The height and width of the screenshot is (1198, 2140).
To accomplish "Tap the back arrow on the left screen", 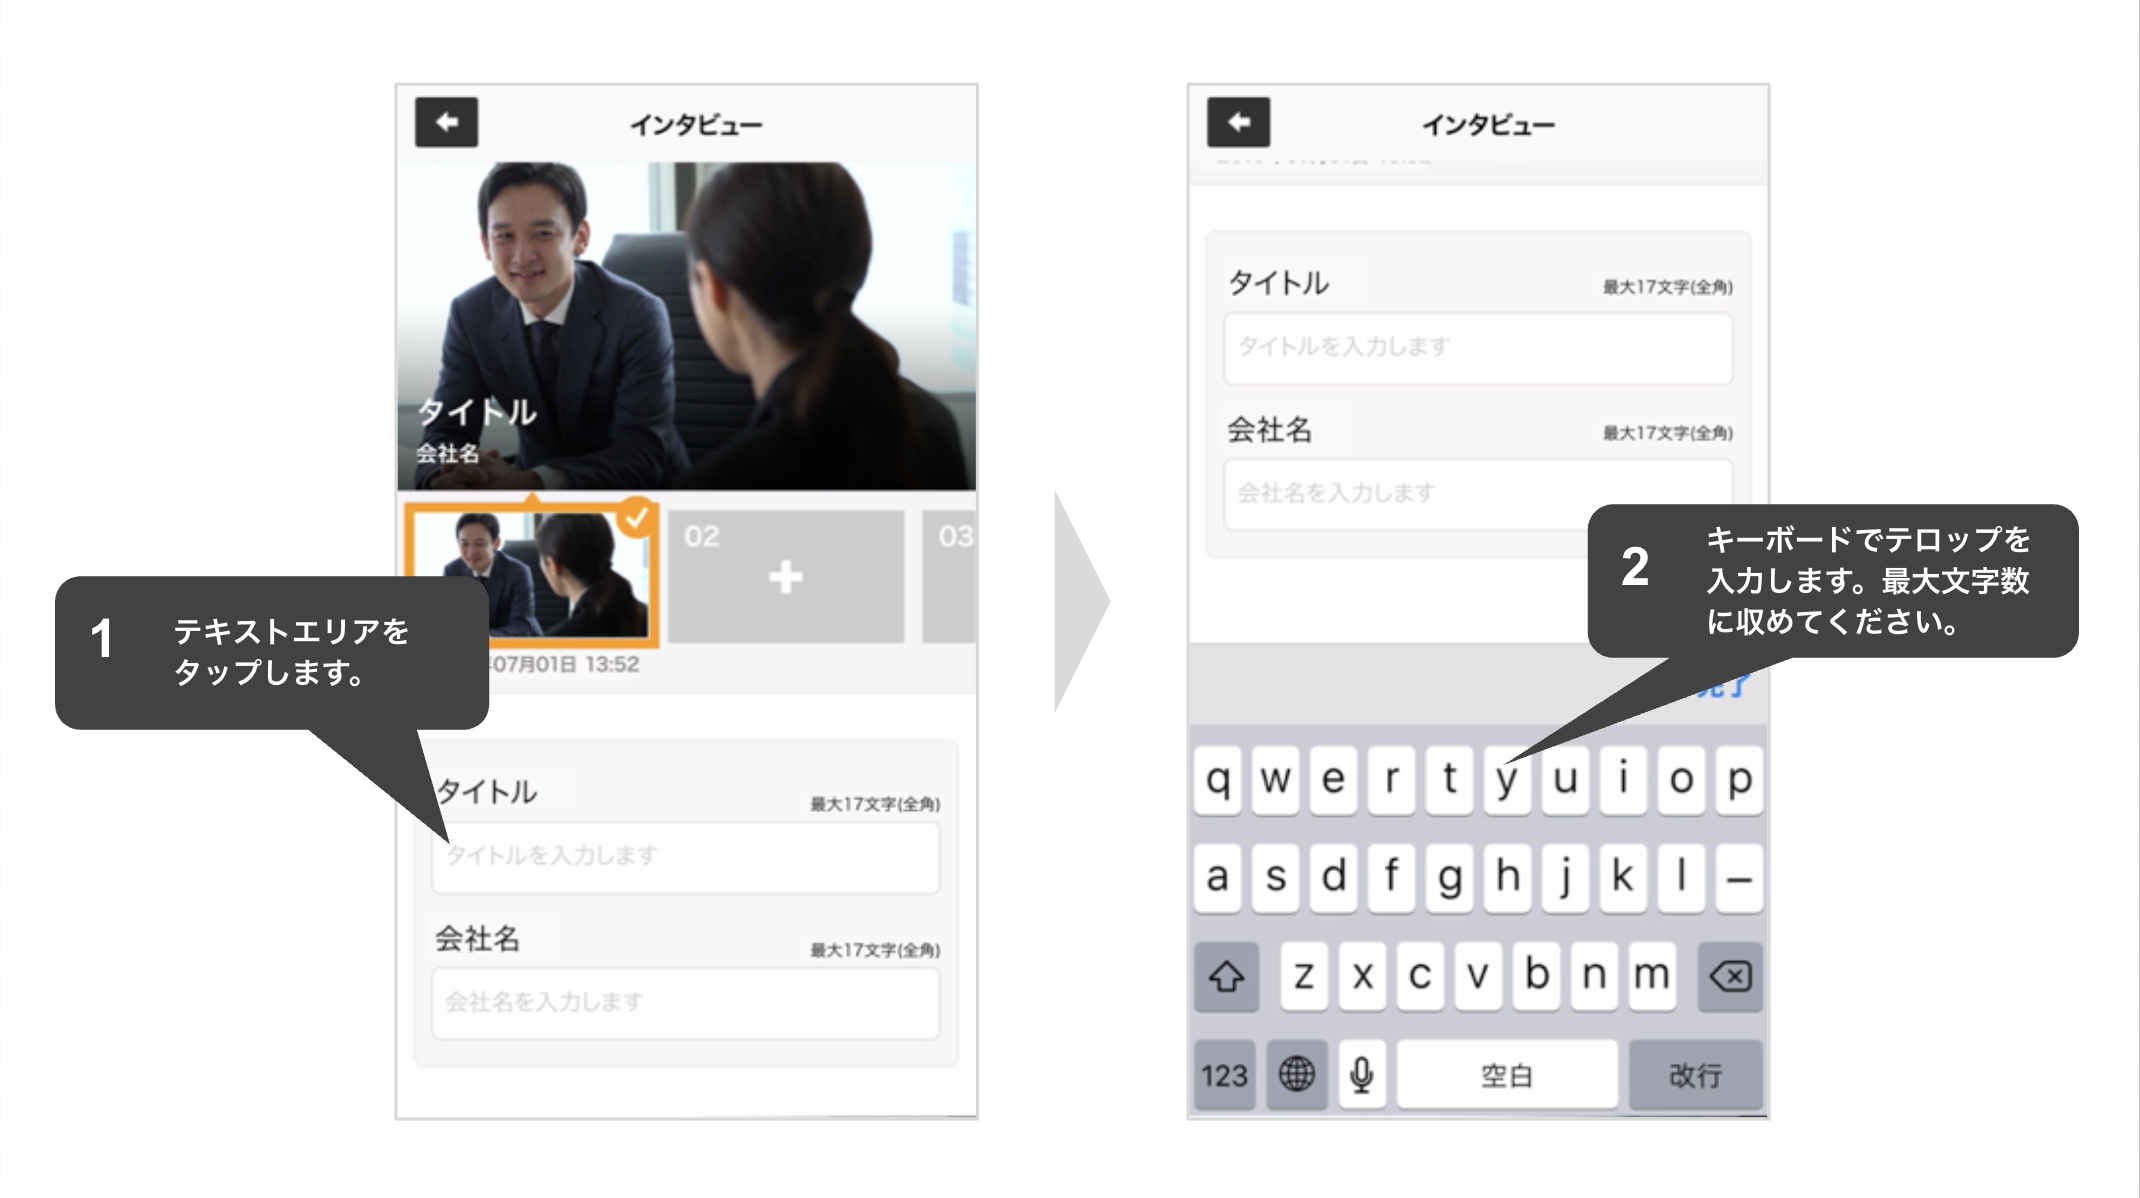I will [x=447, y=121].
